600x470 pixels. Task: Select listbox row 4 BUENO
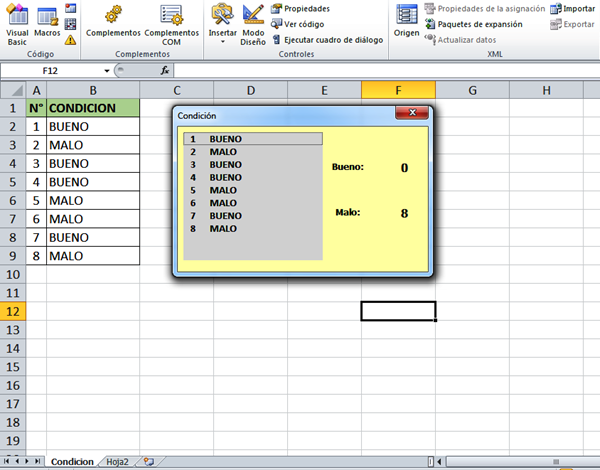tap(253, 178)
